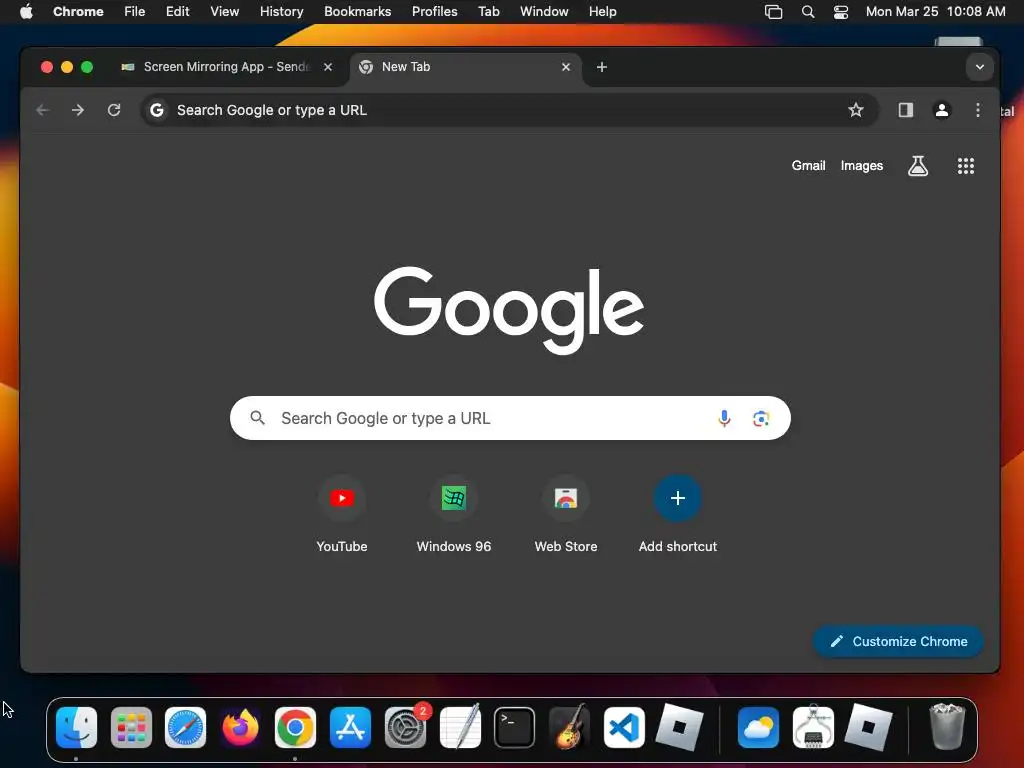Open Finder from the Dock
Screen dimensions: 1024x768
click(x=76, y=728)
